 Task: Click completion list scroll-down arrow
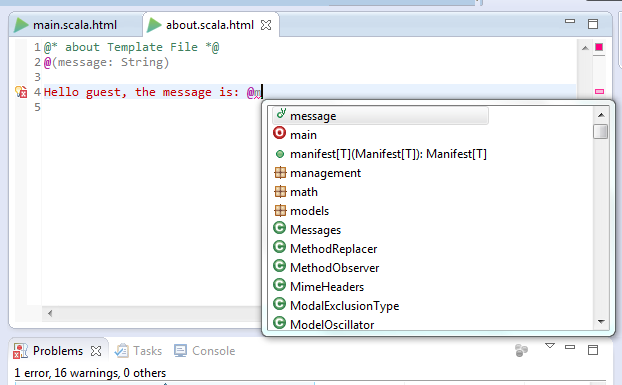[601, 322]
